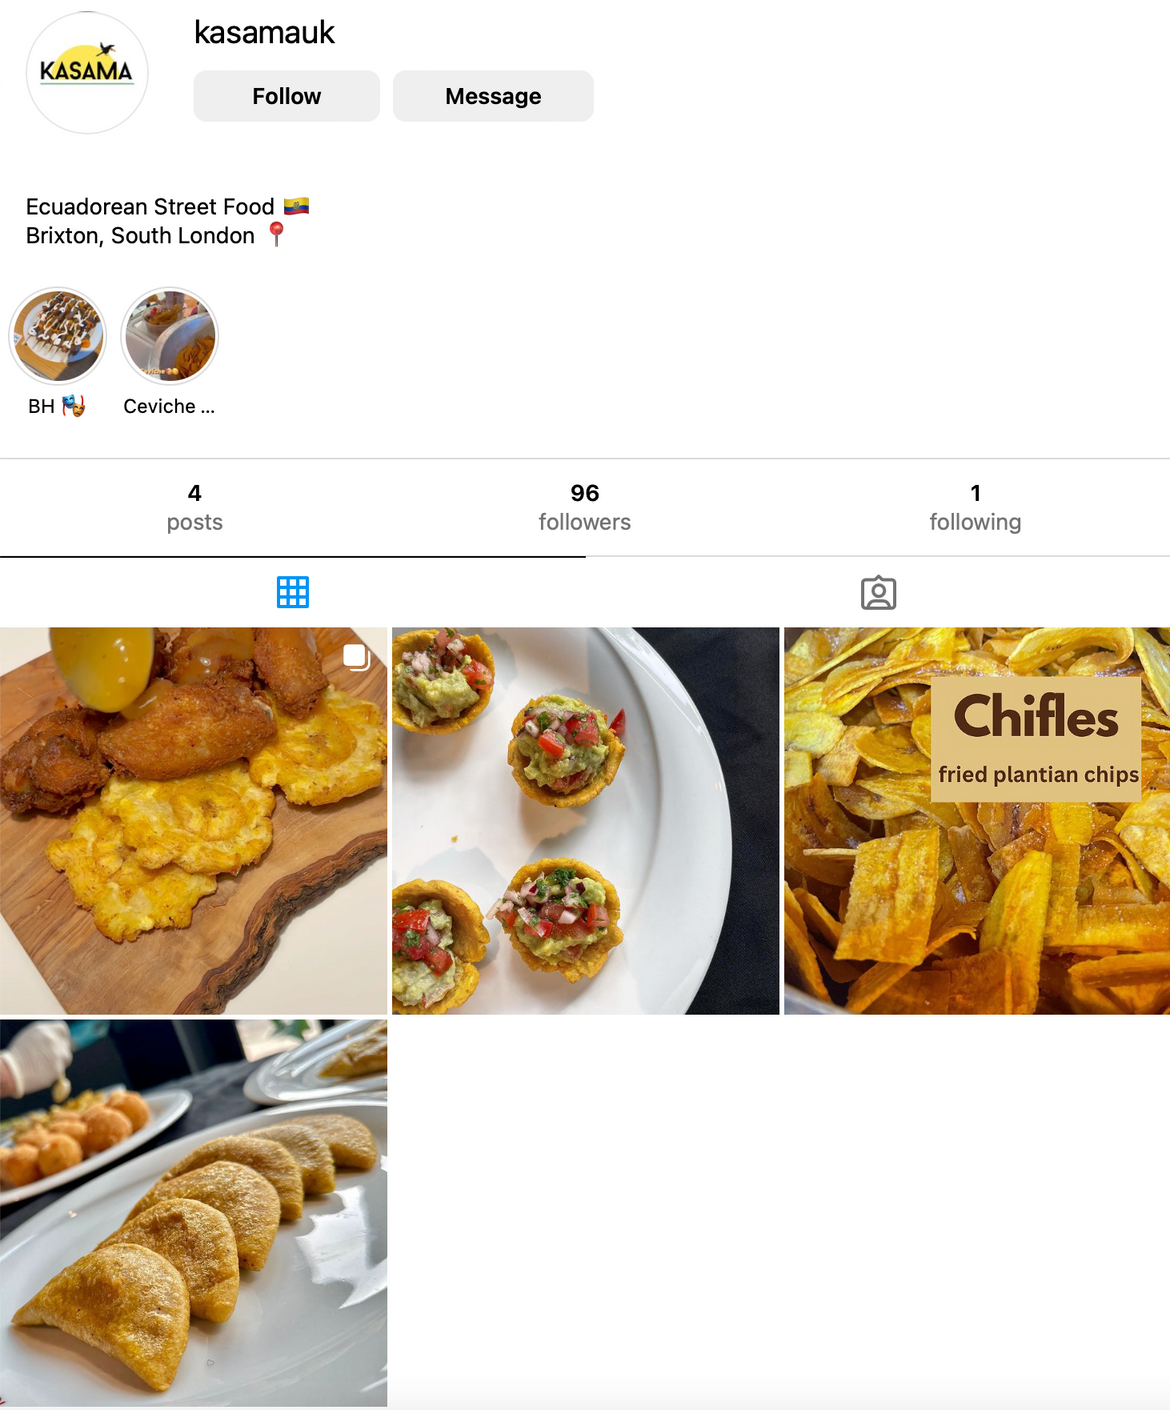Select the 4 posts count

point(195,507)
